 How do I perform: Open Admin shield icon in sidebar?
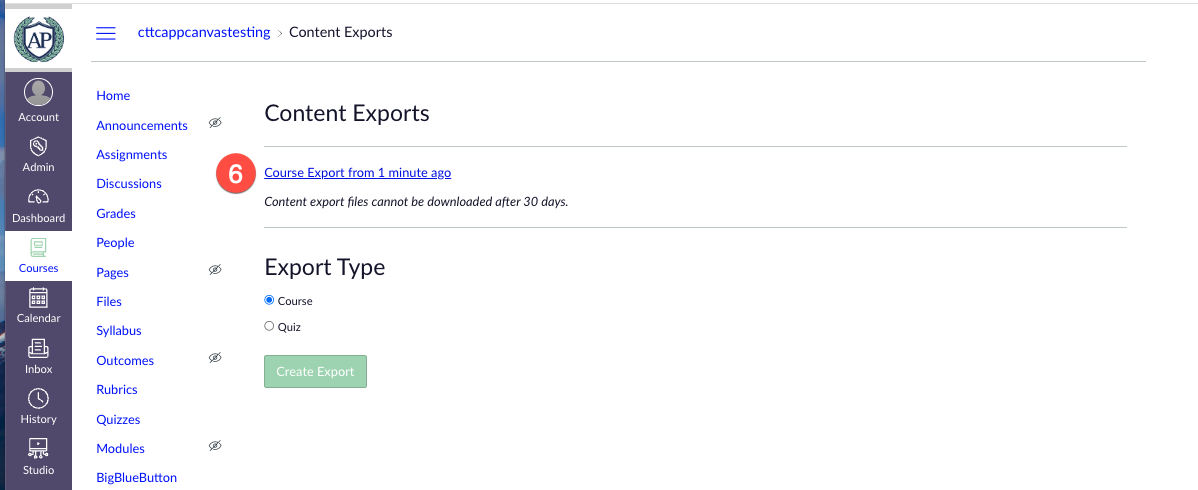coord(39,147)
